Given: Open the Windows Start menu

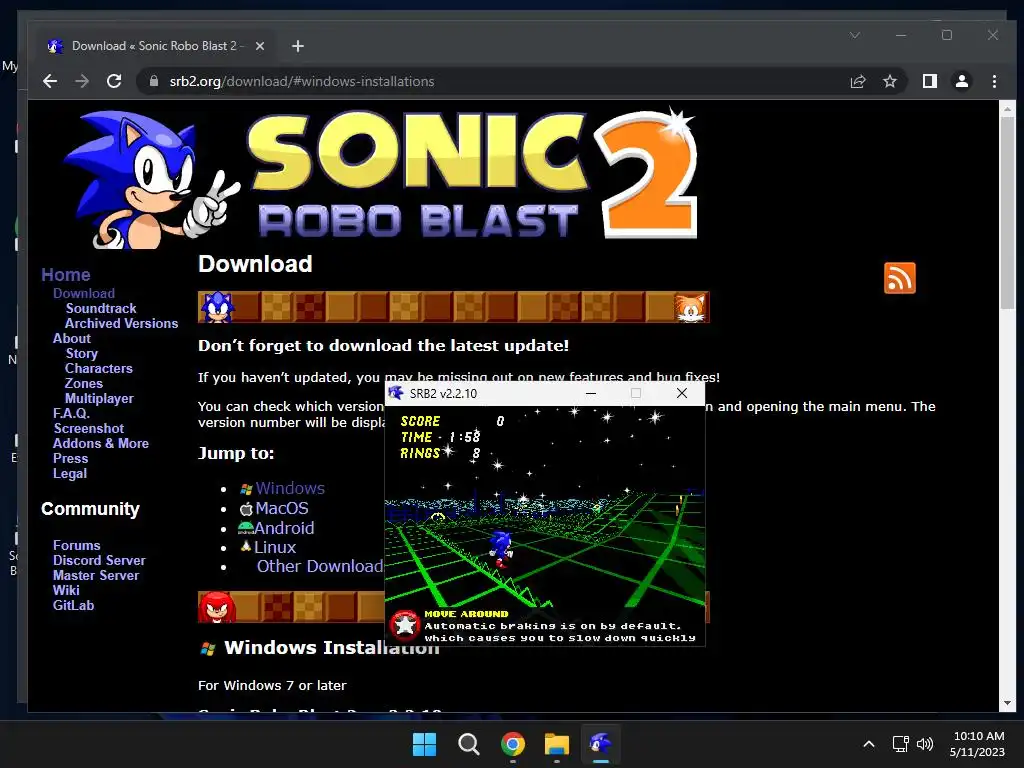Looking at the screenshot, I should 424,744.
